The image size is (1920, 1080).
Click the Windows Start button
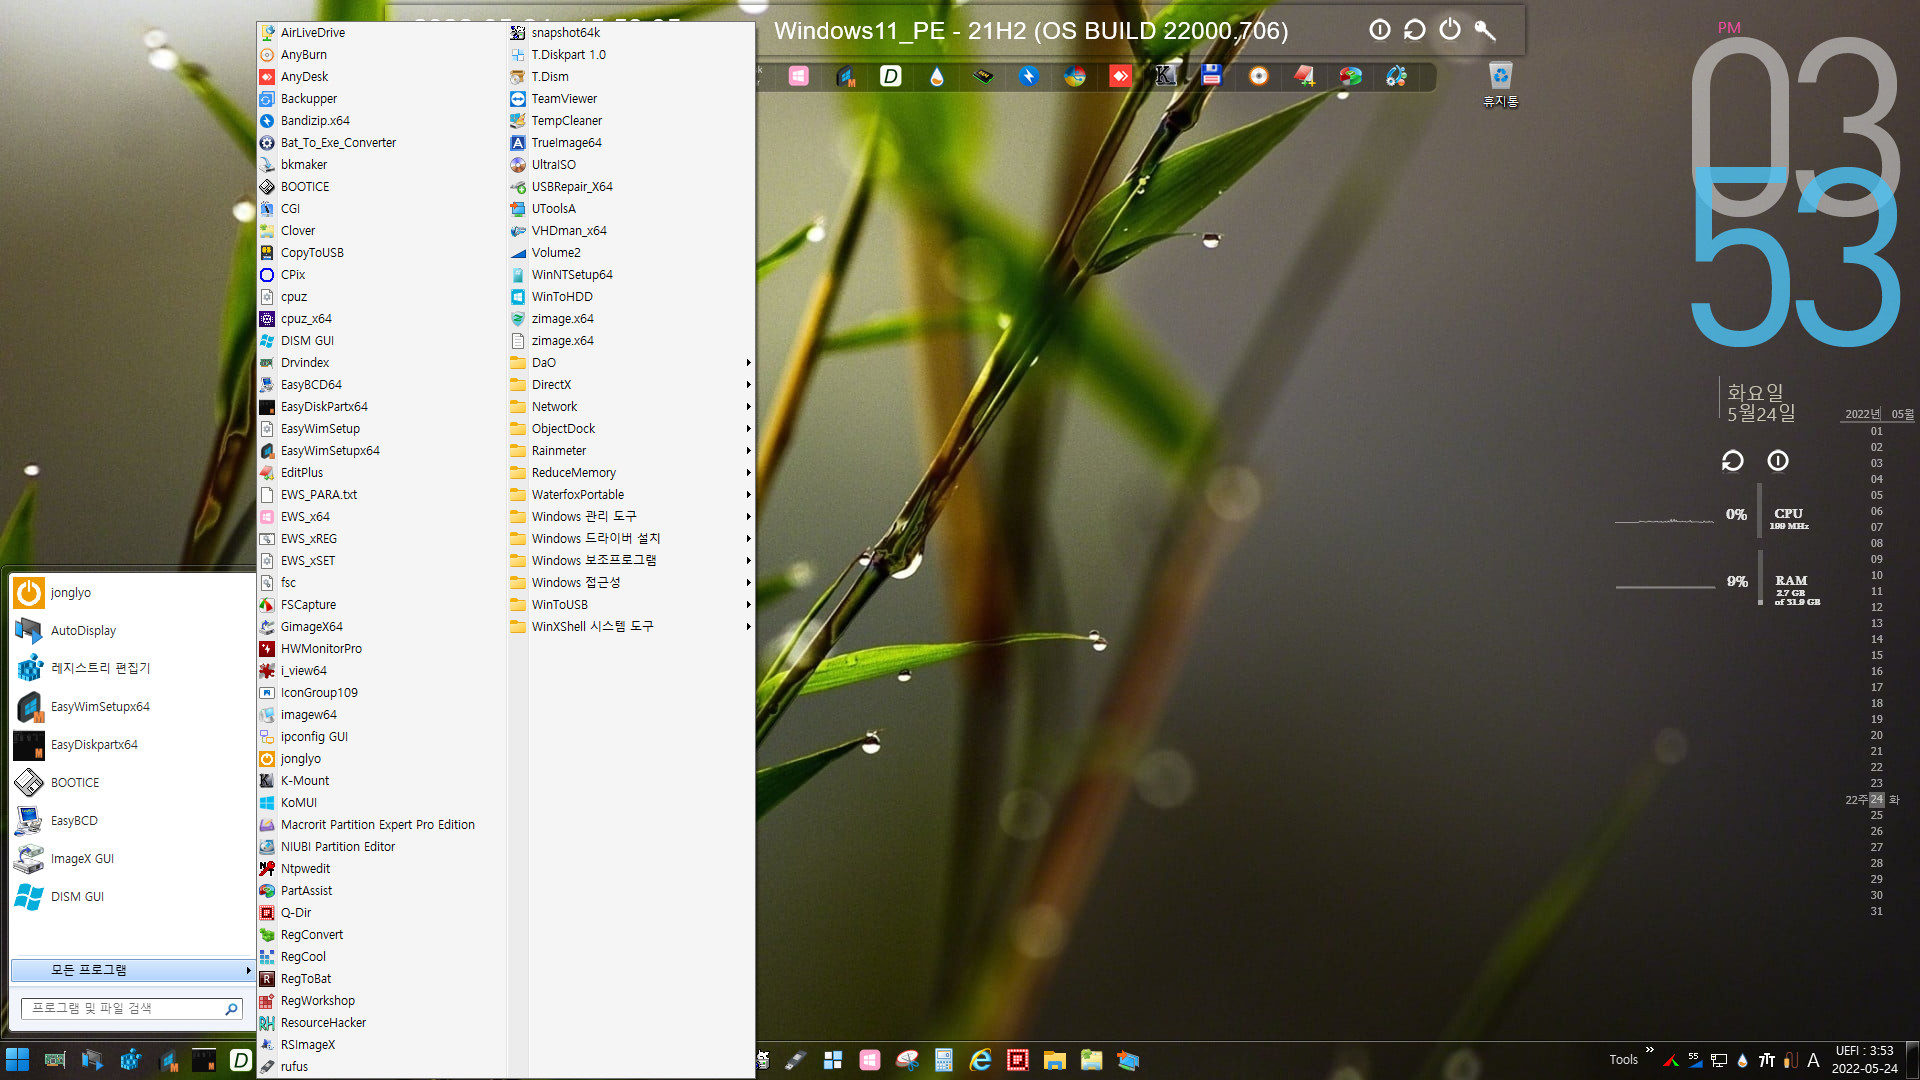tap(17, 1060)
